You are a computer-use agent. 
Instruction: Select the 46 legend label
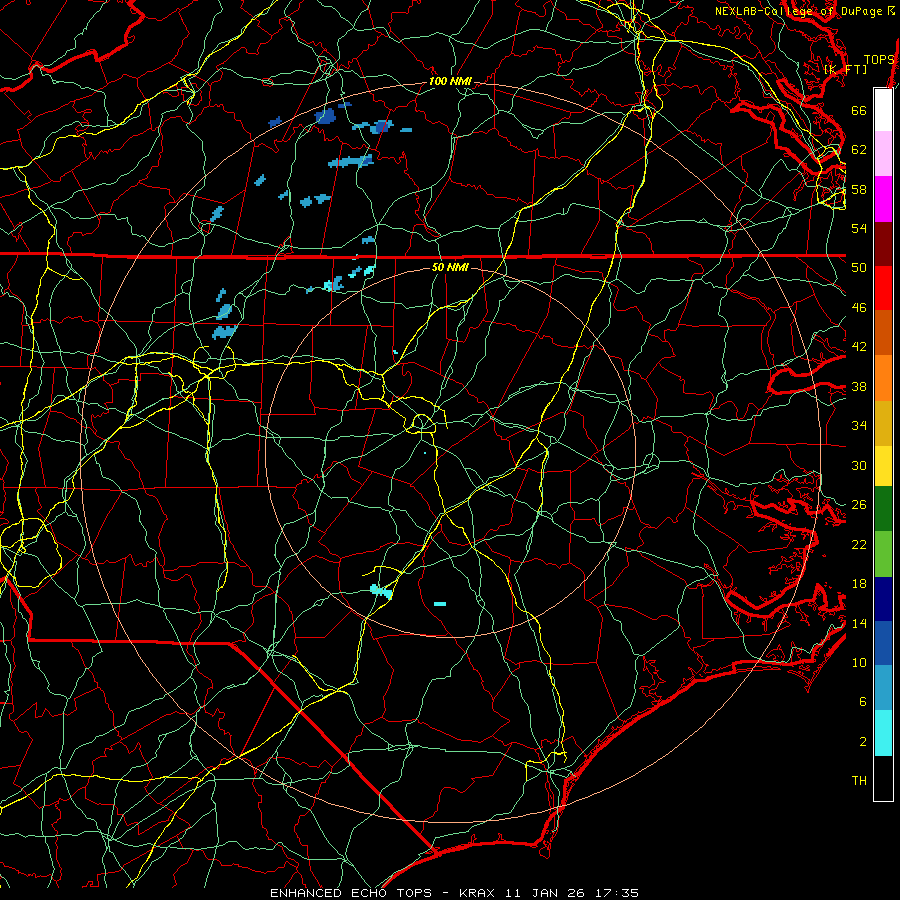coord(859,308)
